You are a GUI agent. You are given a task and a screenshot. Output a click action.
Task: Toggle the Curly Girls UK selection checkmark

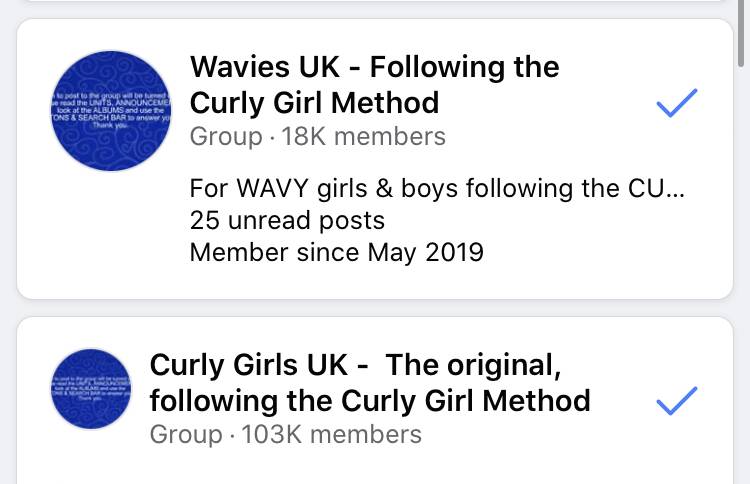(677, 400)
